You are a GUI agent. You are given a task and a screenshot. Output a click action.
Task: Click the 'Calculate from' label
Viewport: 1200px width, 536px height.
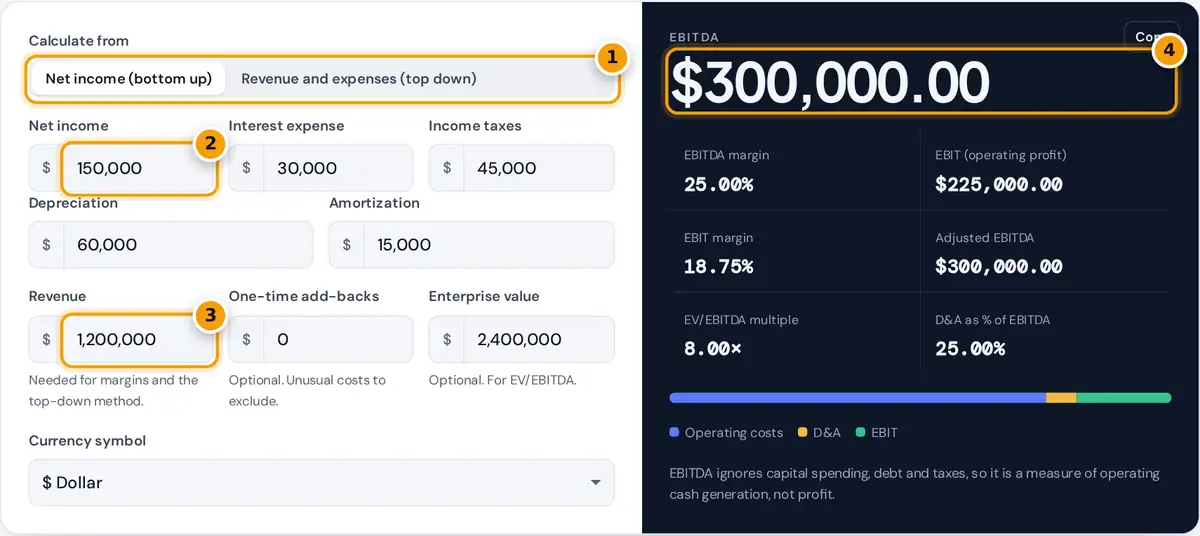coord(79,41)
